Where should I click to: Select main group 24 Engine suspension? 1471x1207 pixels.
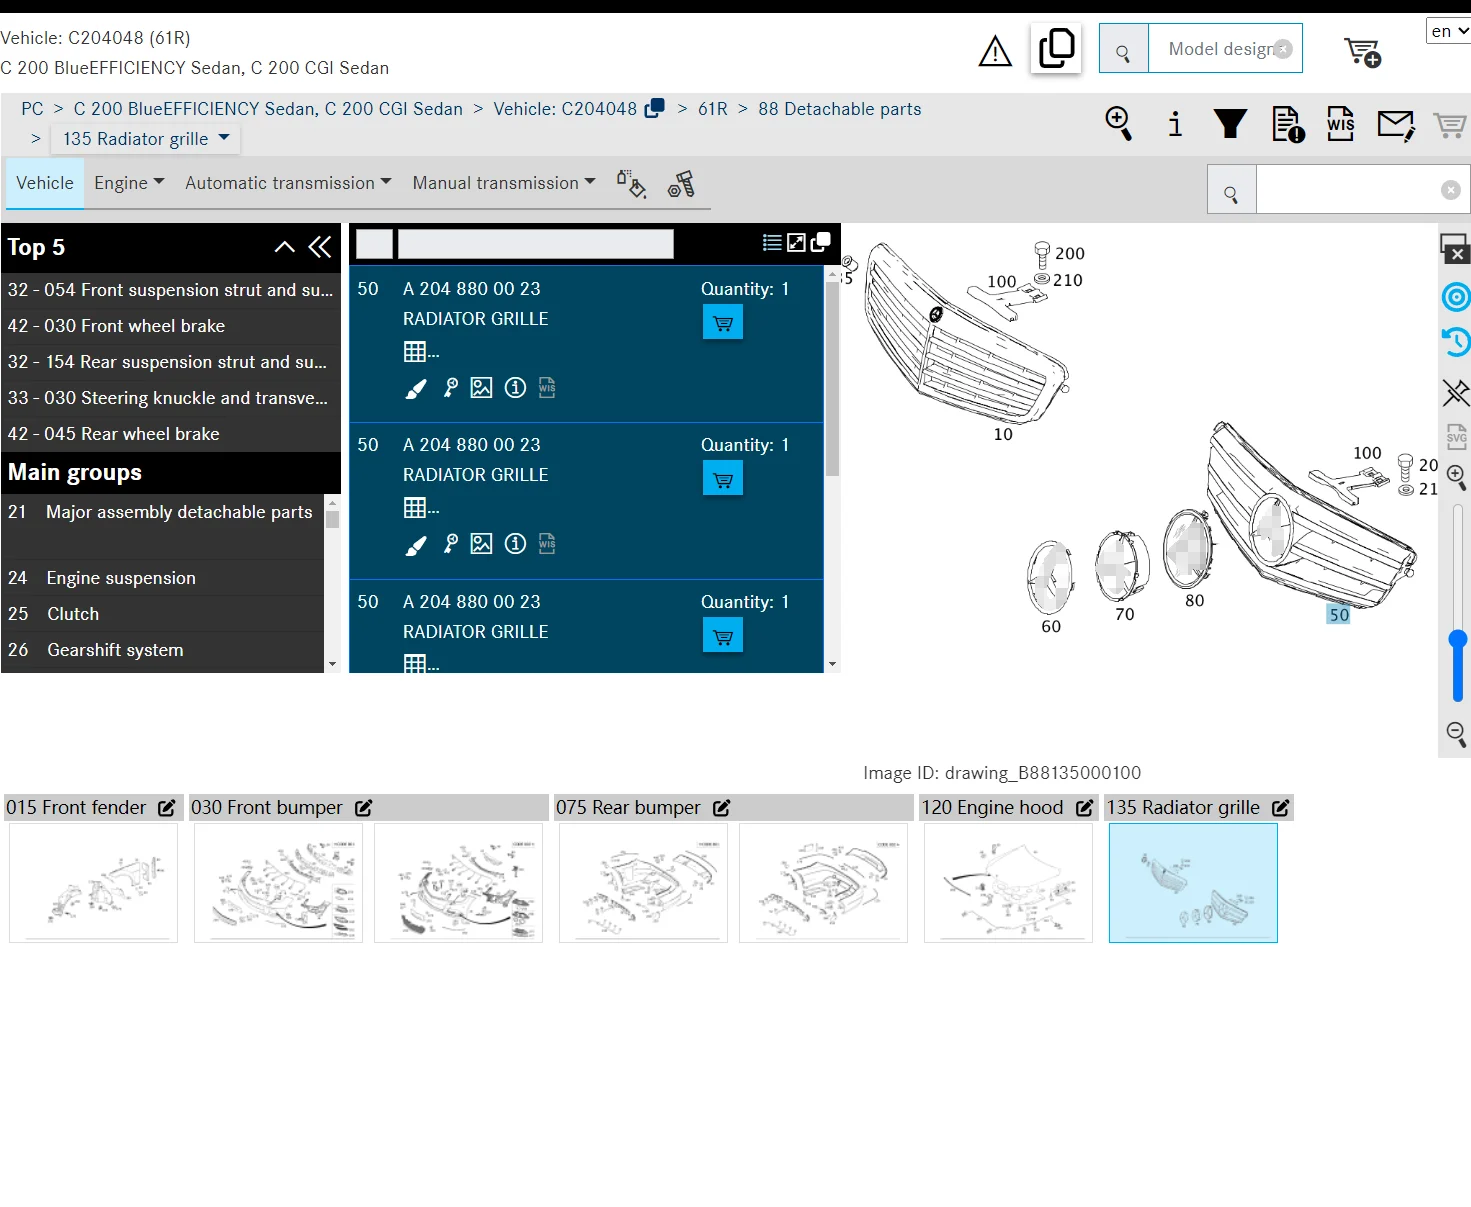[x=163, y=578]
